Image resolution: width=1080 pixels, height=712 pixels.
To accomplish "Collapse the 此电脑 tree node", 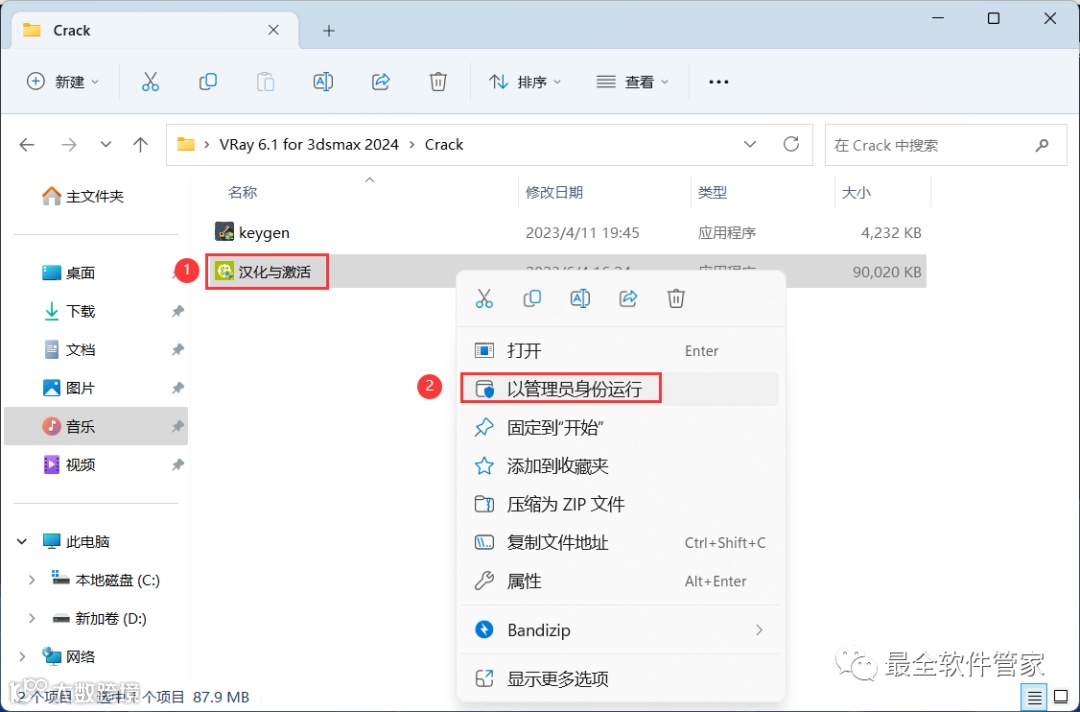I will [22, 542].
